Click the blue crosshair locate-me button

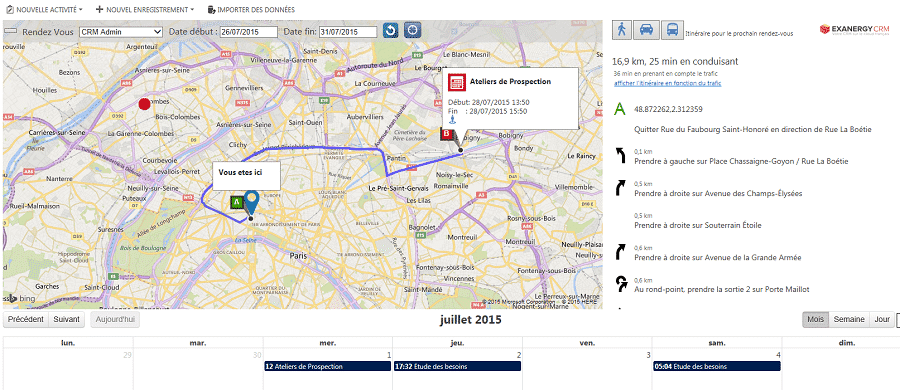[413, 30]
